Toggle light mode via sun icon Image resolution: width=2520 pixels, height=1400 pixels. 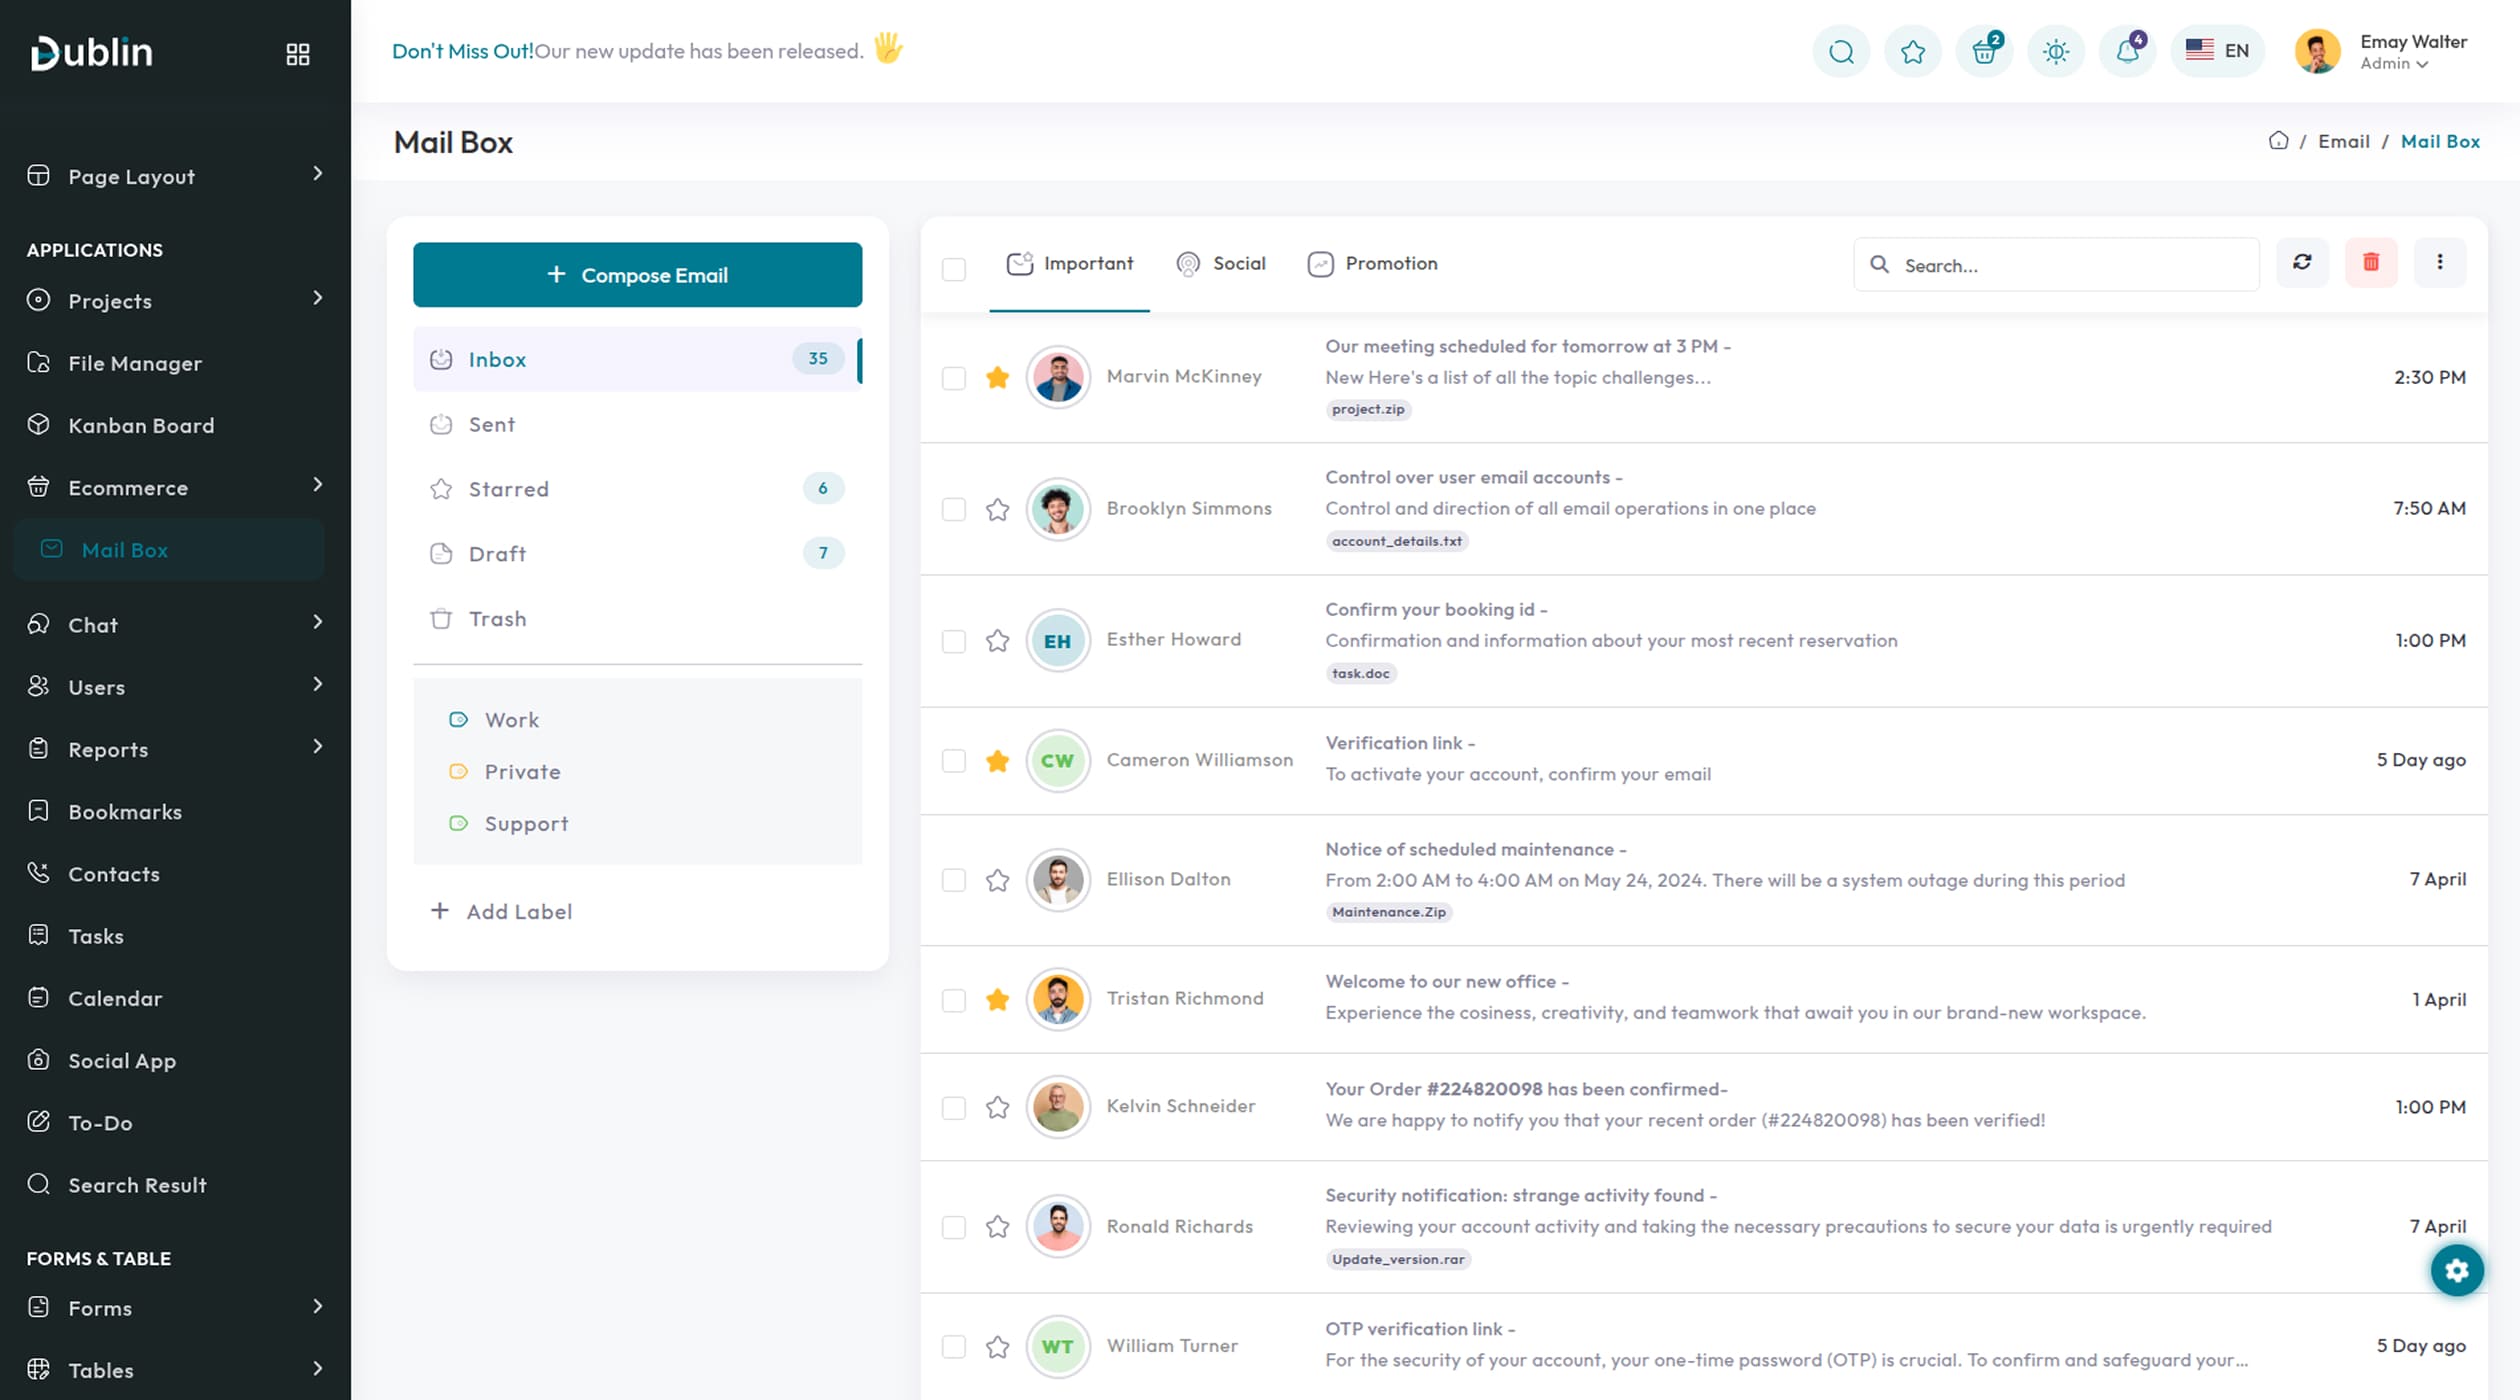click(x=2055, y=52)
